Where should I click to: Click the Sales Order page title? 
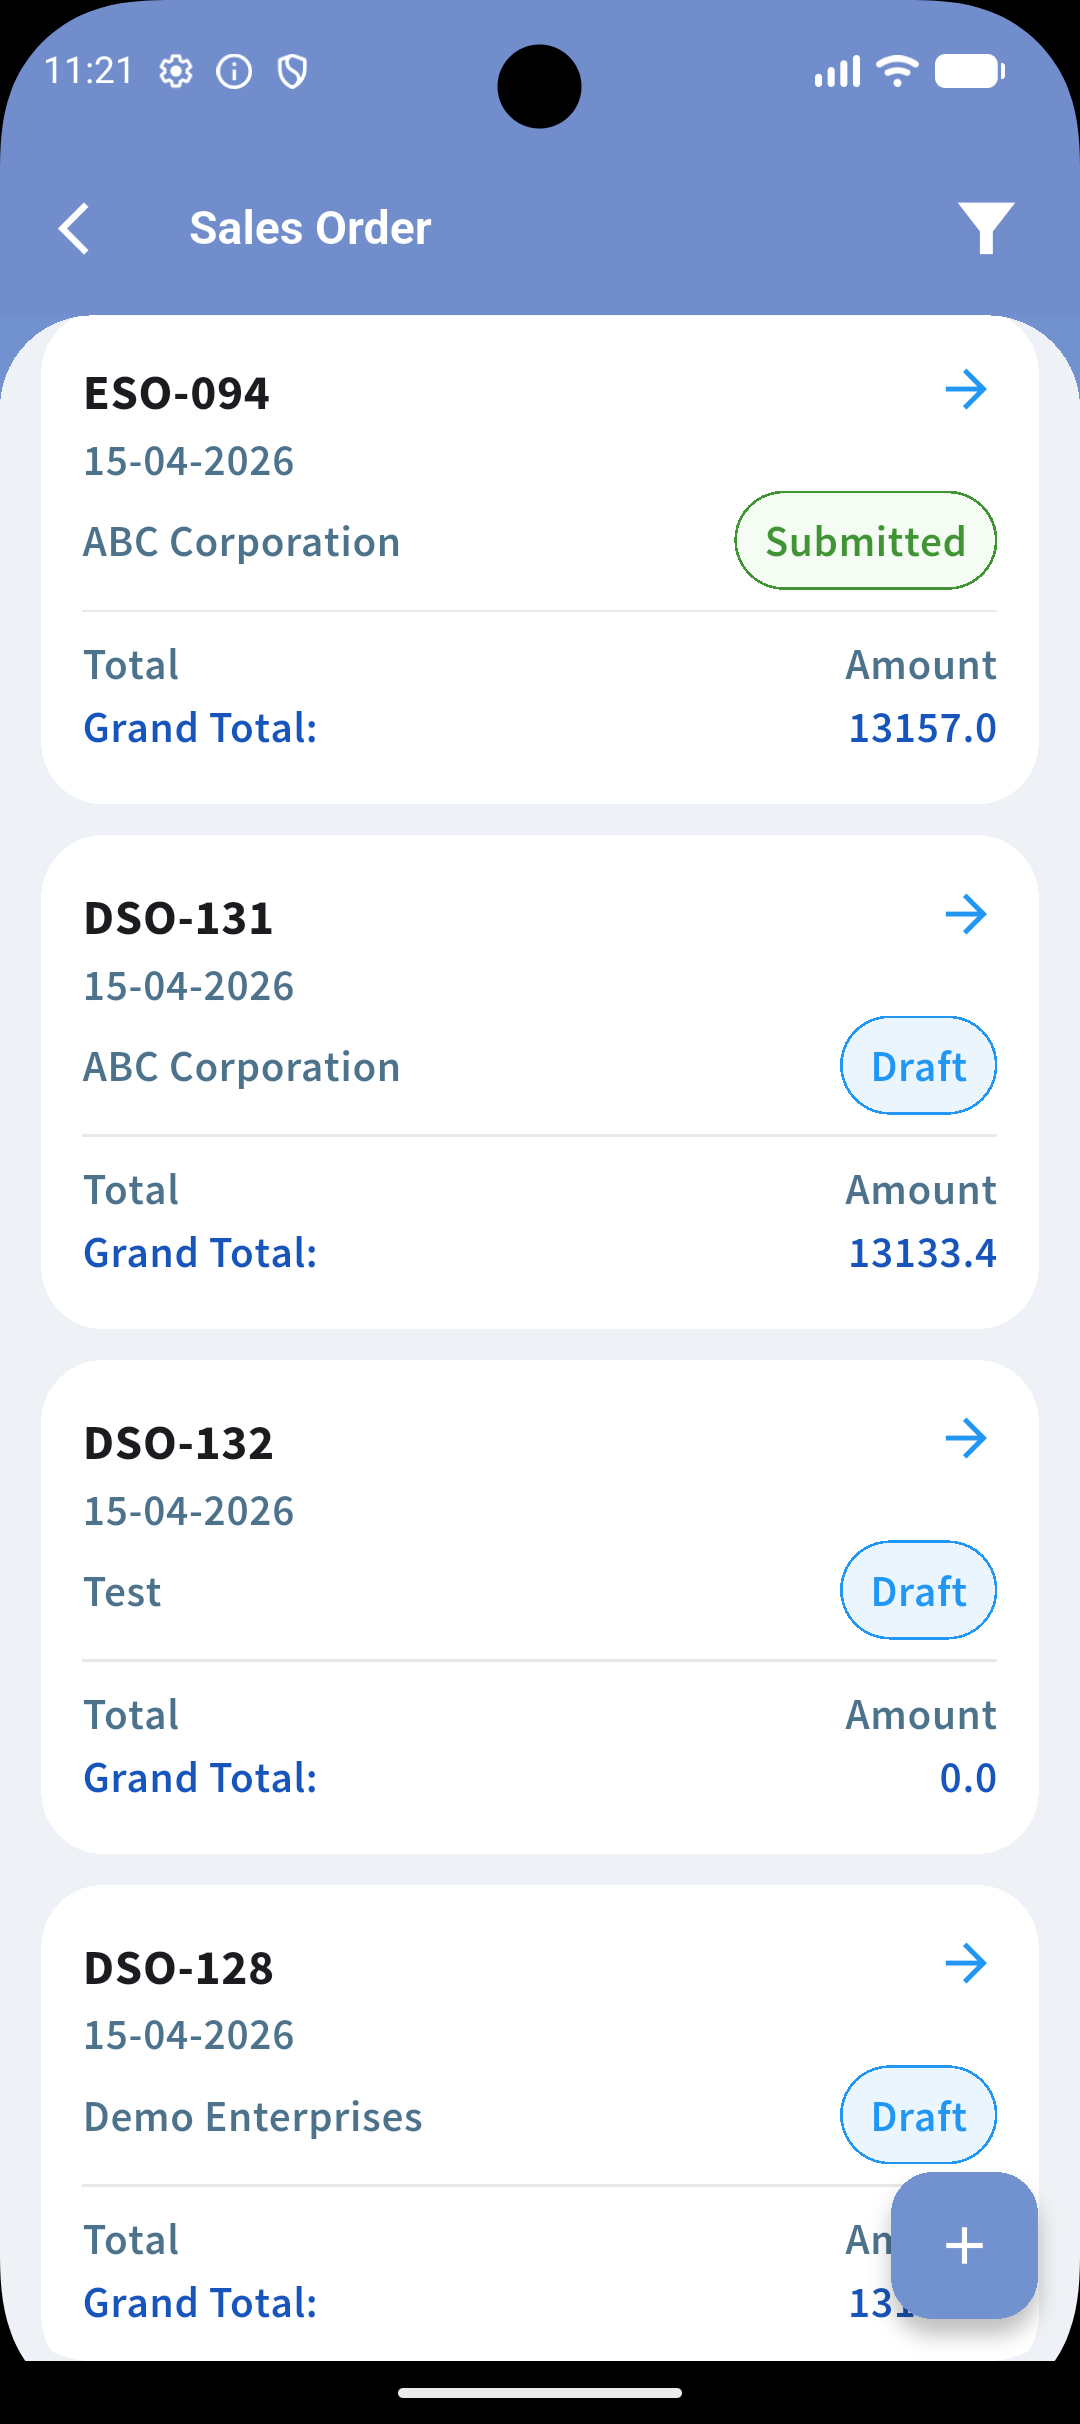pos(310,228)
